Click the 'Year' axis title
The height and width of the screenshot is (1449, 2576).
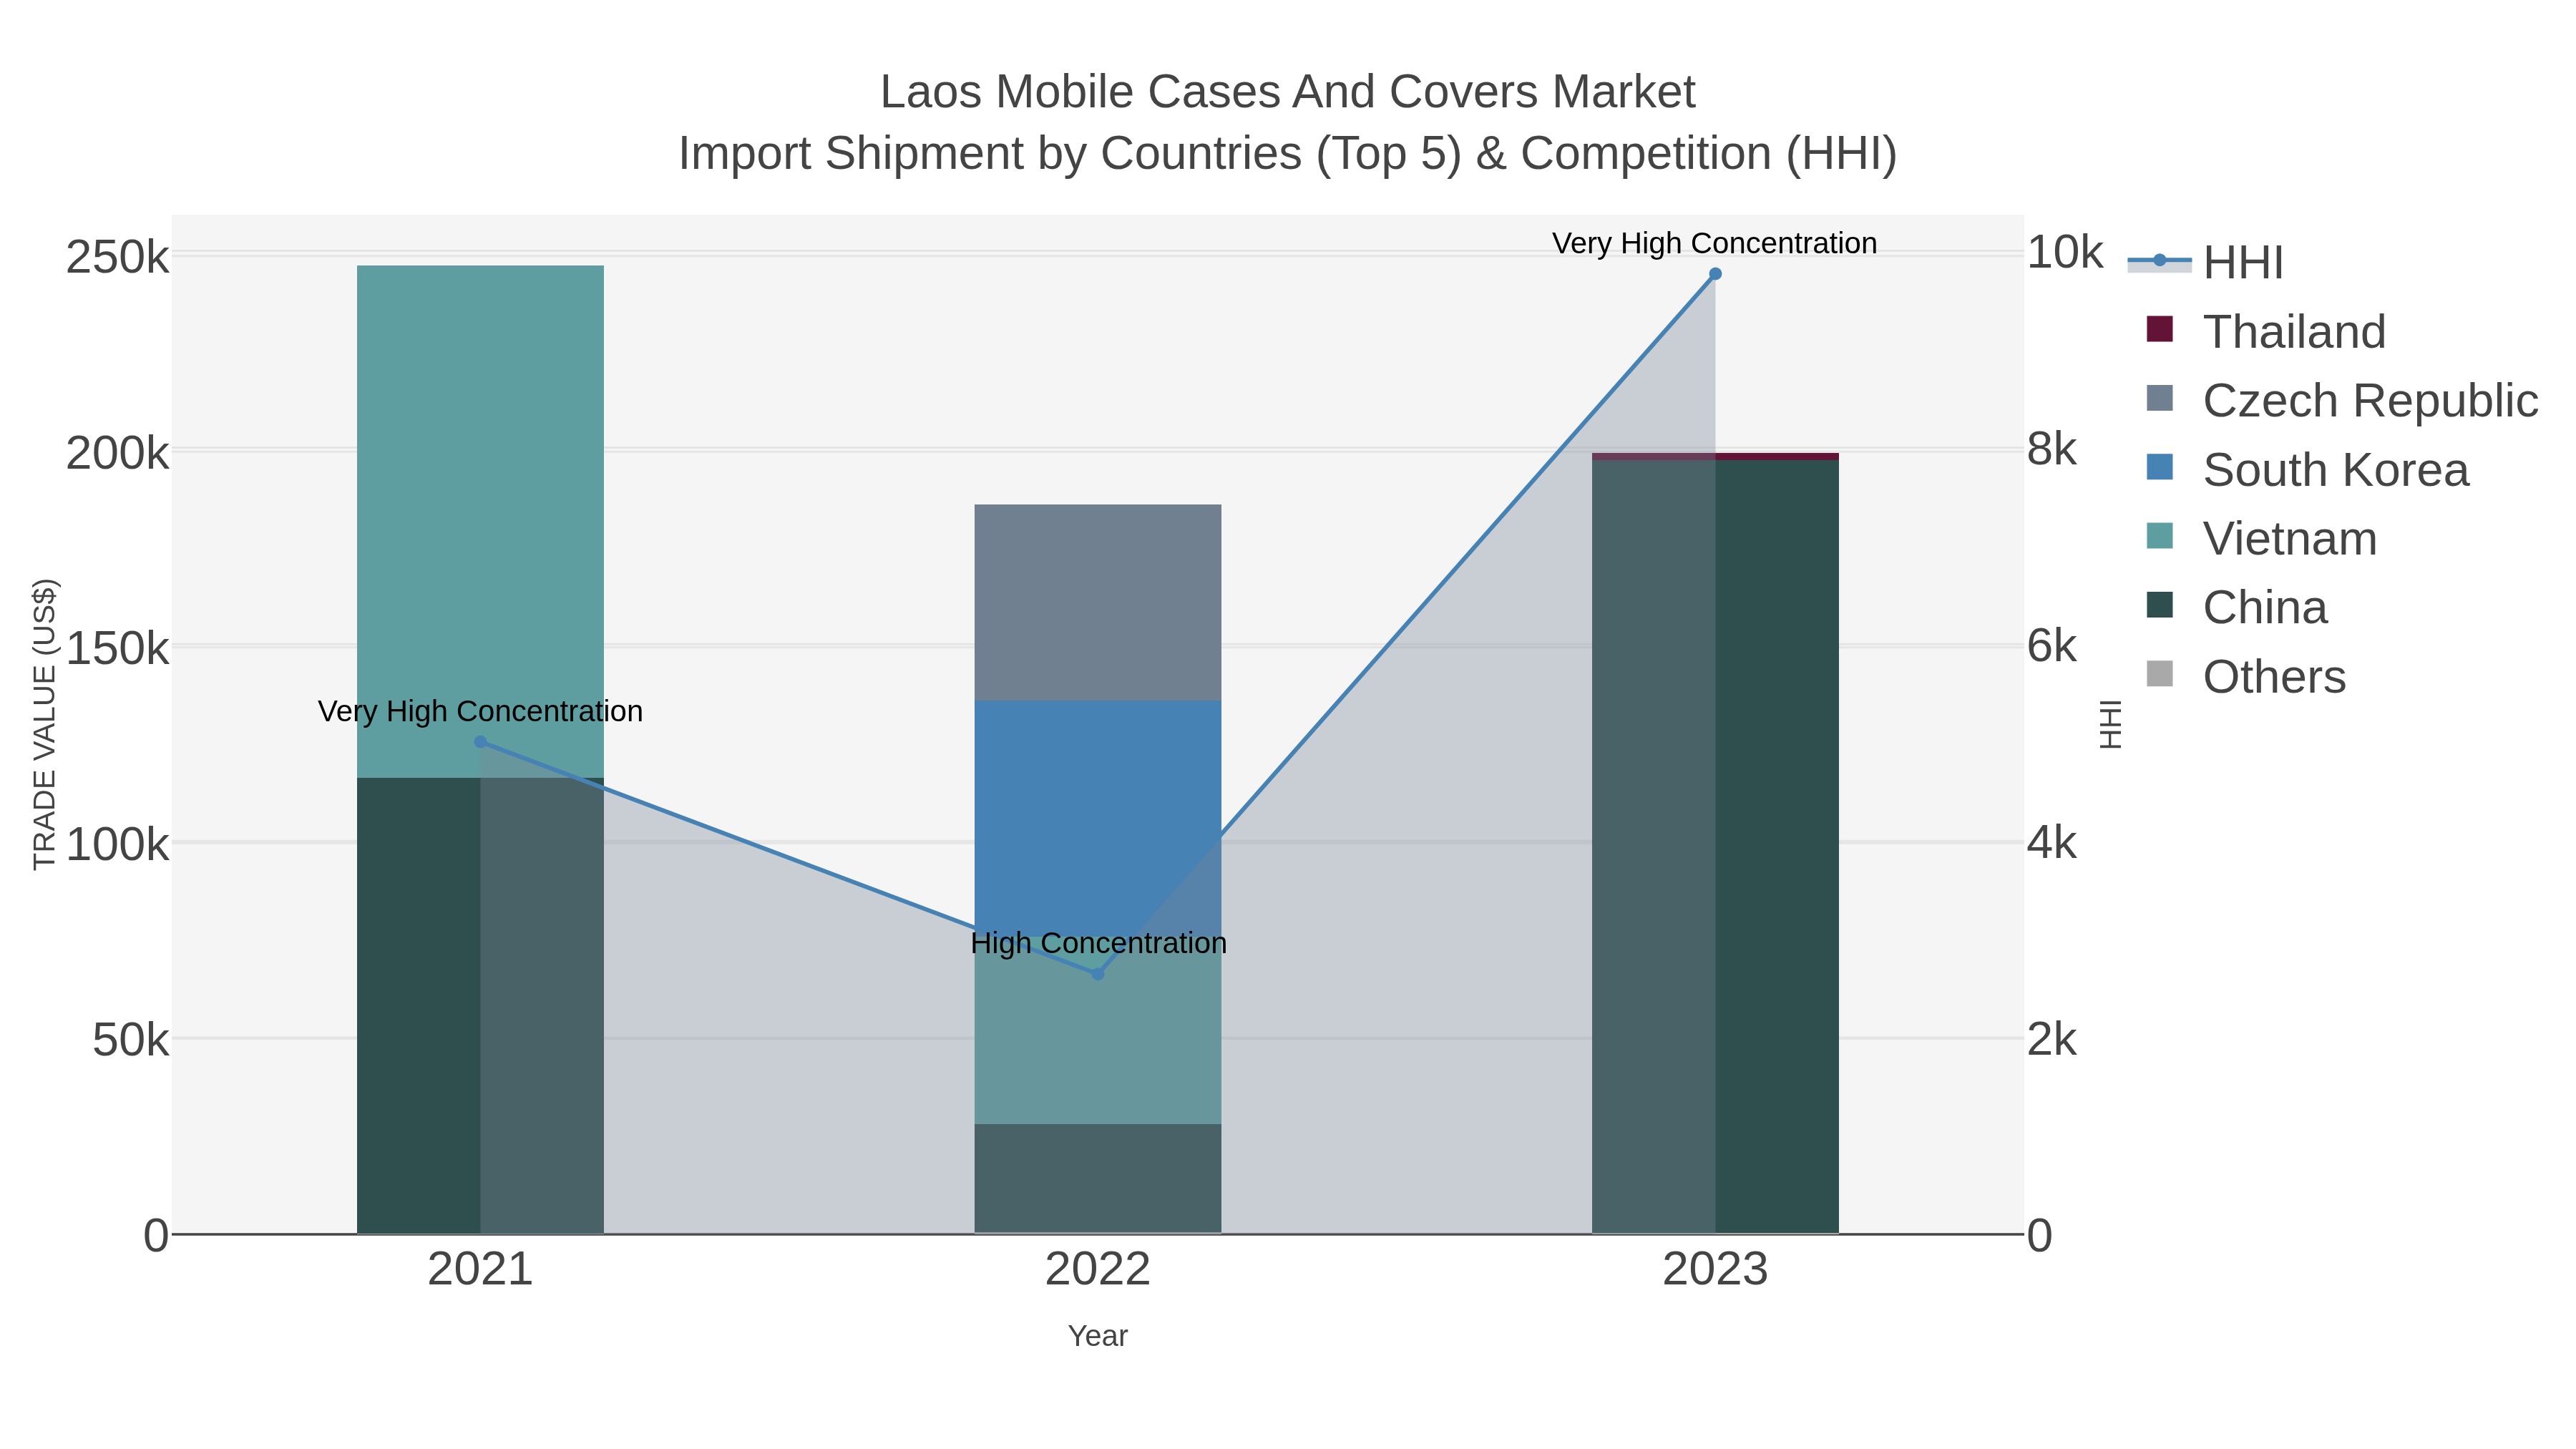tap(1098, 1336)
